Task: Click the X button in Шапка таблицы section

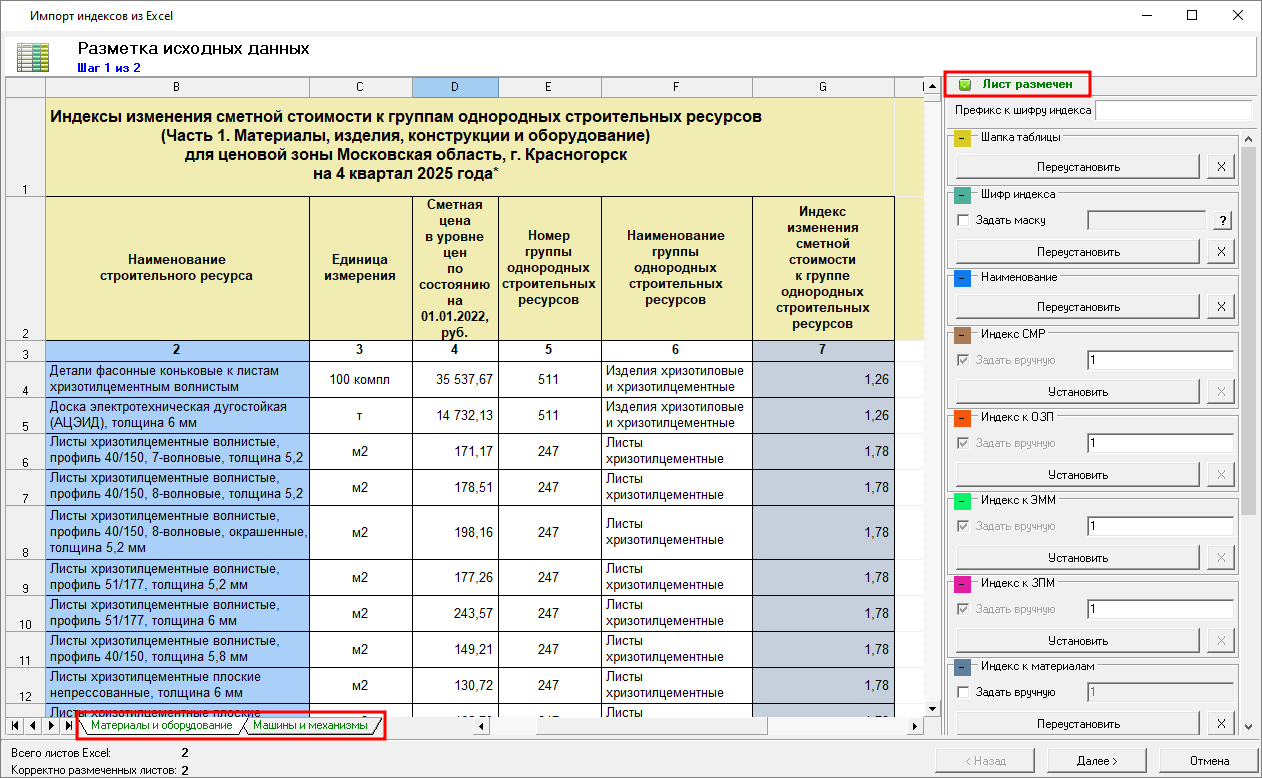Action: (1219, 167)
